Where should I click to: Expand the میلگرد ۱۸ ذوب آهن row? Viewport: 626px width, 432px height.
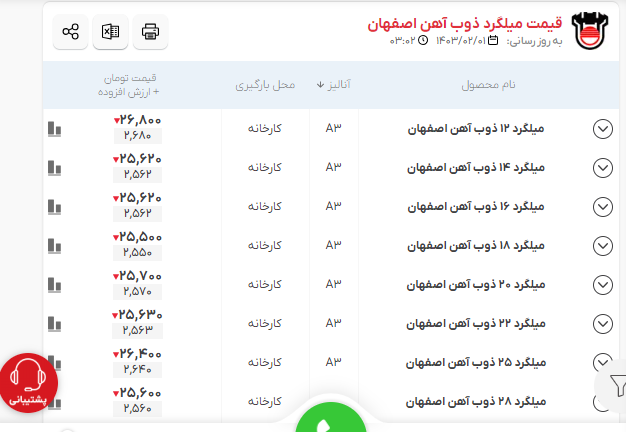(x=603, y=246)
